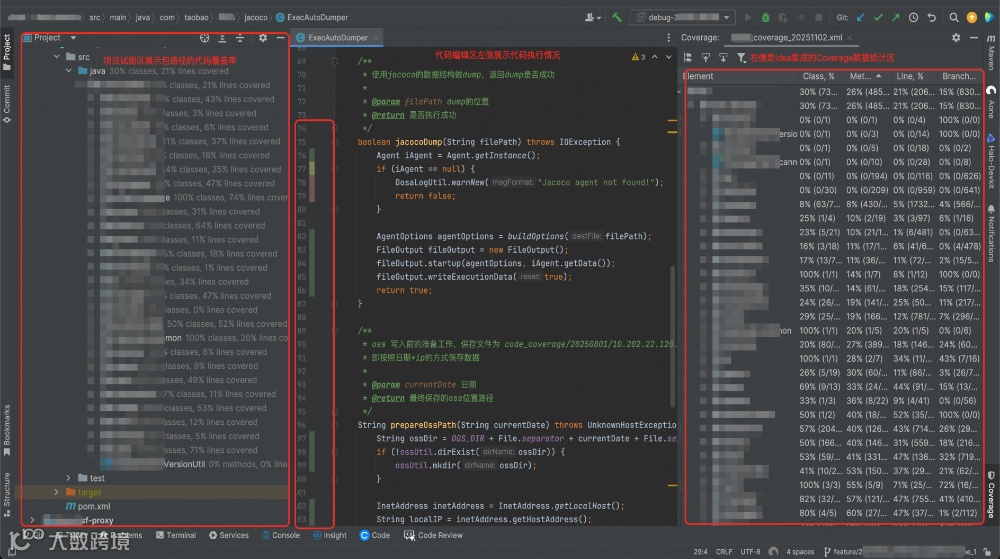Click Git Update Project blue arrow

[860, 17]
